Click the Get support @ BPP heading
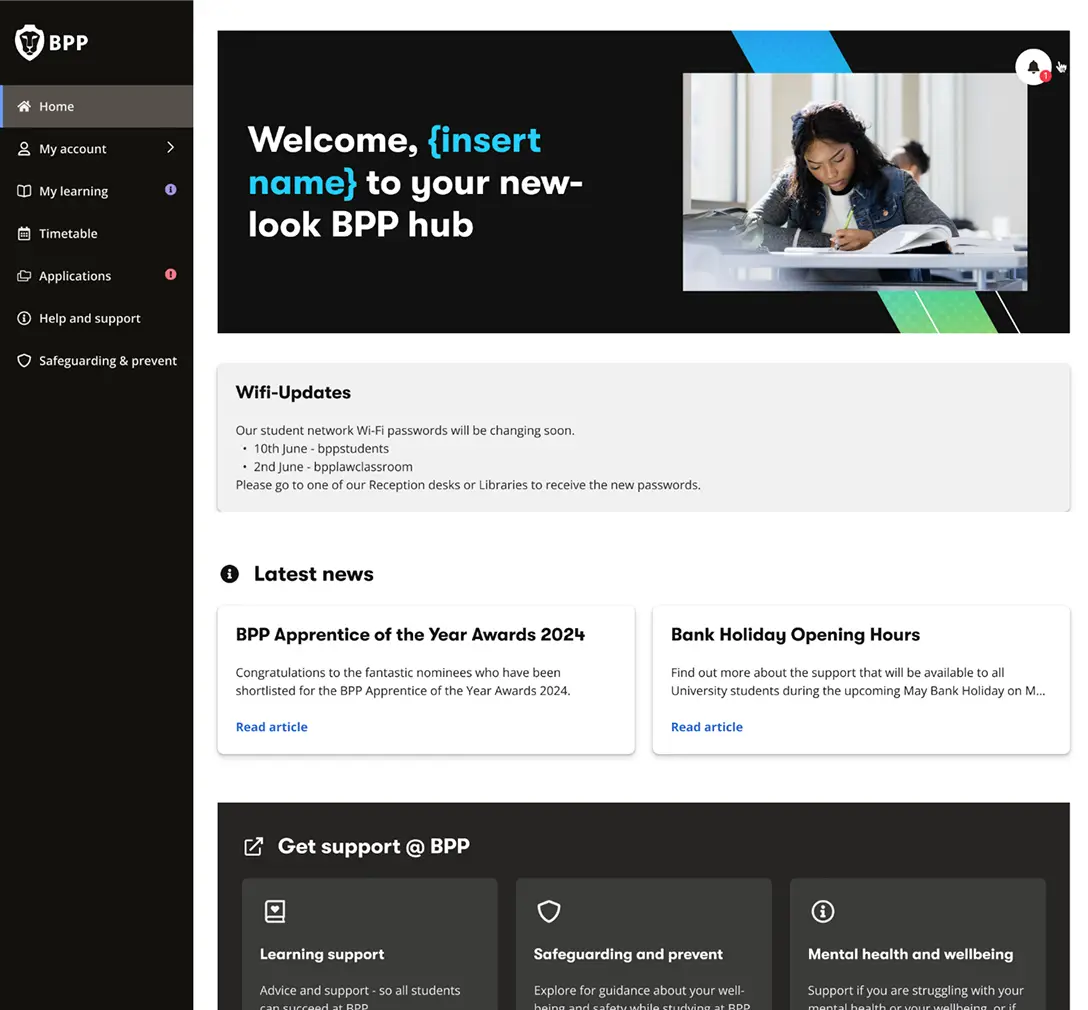1088x1010 pixels. [373, 846]
